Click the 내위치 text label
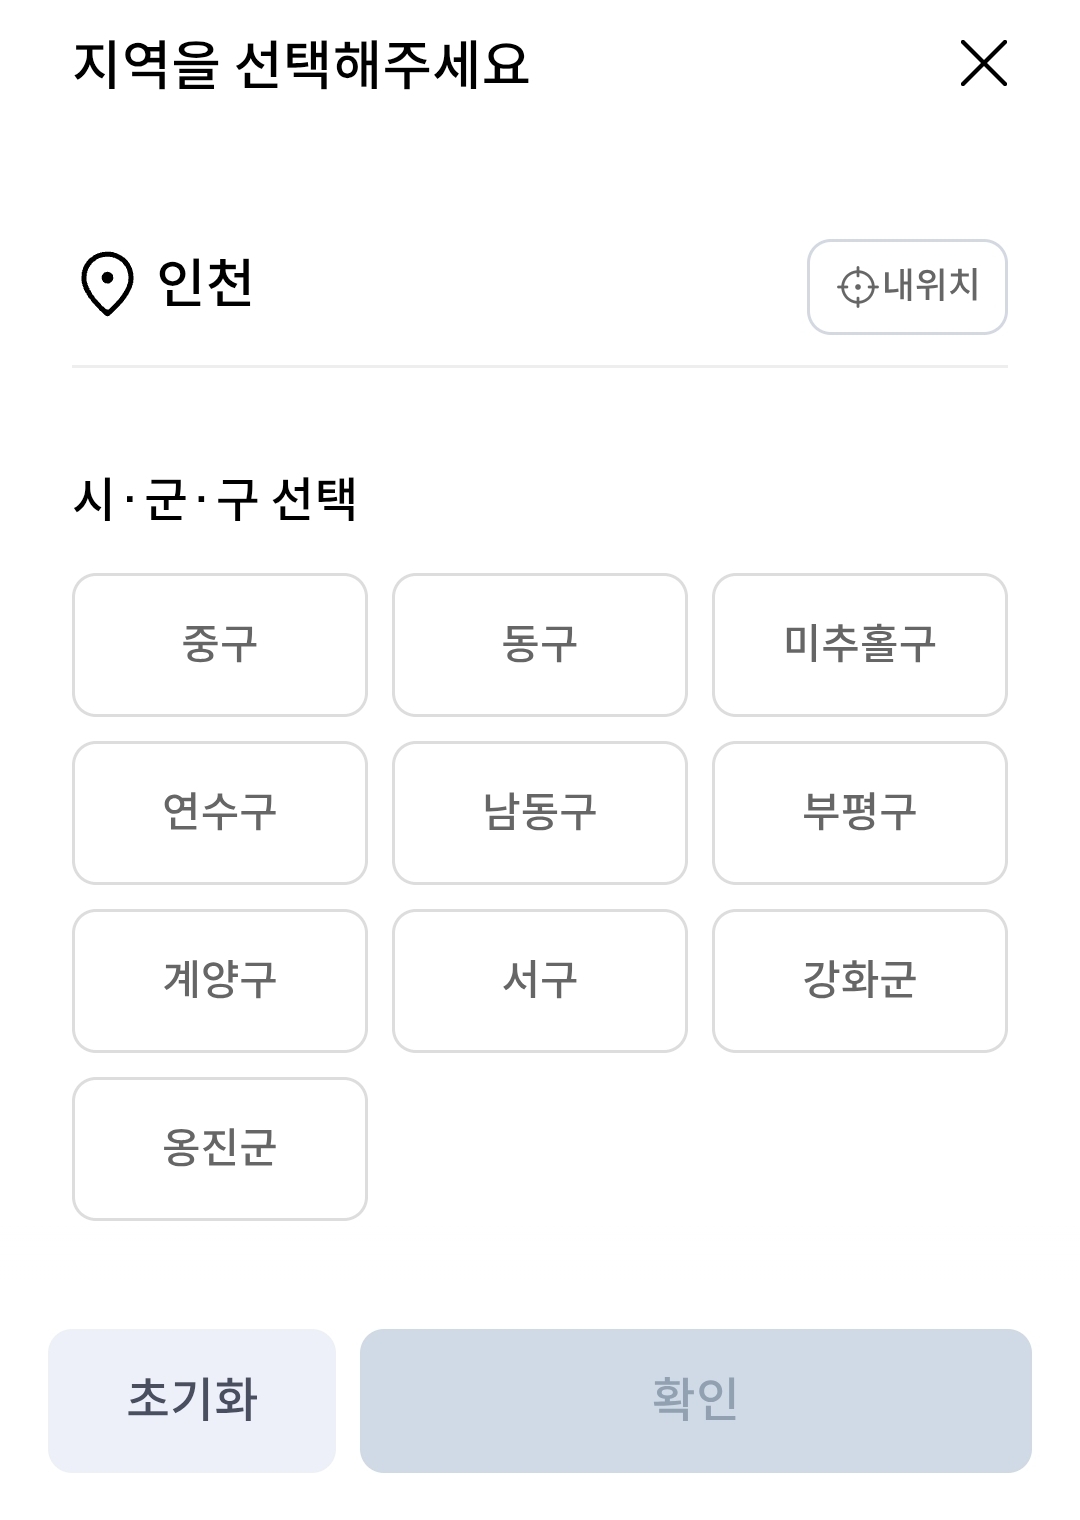The height and width of the screenshot is (1520, 1080). pos(931,286)
